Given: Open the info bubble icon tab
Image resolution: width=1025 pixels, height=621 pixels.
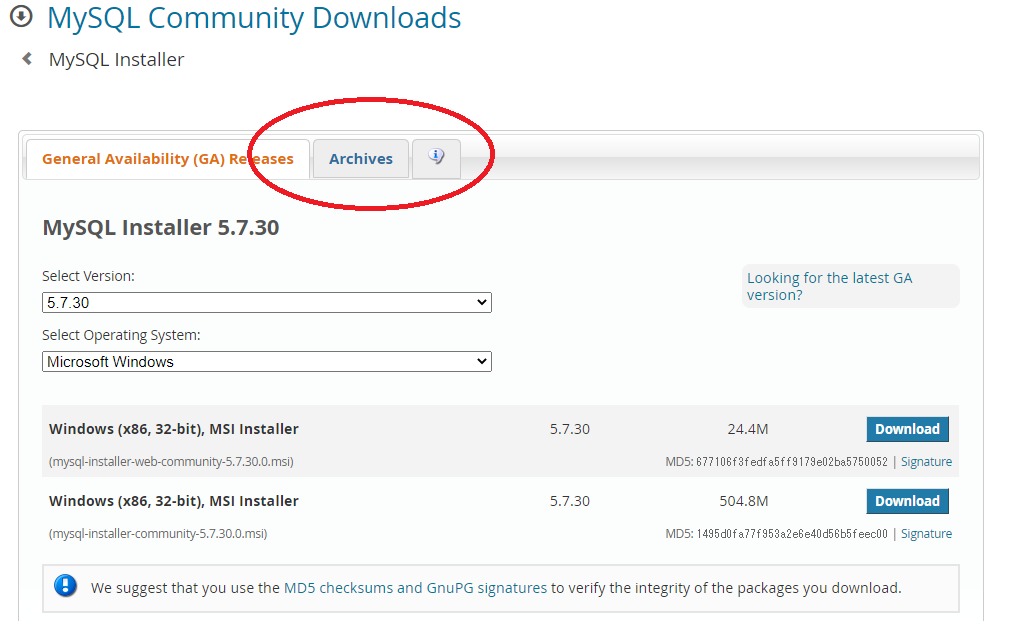Looking at the screenshot, I should [x=436, y=158].
